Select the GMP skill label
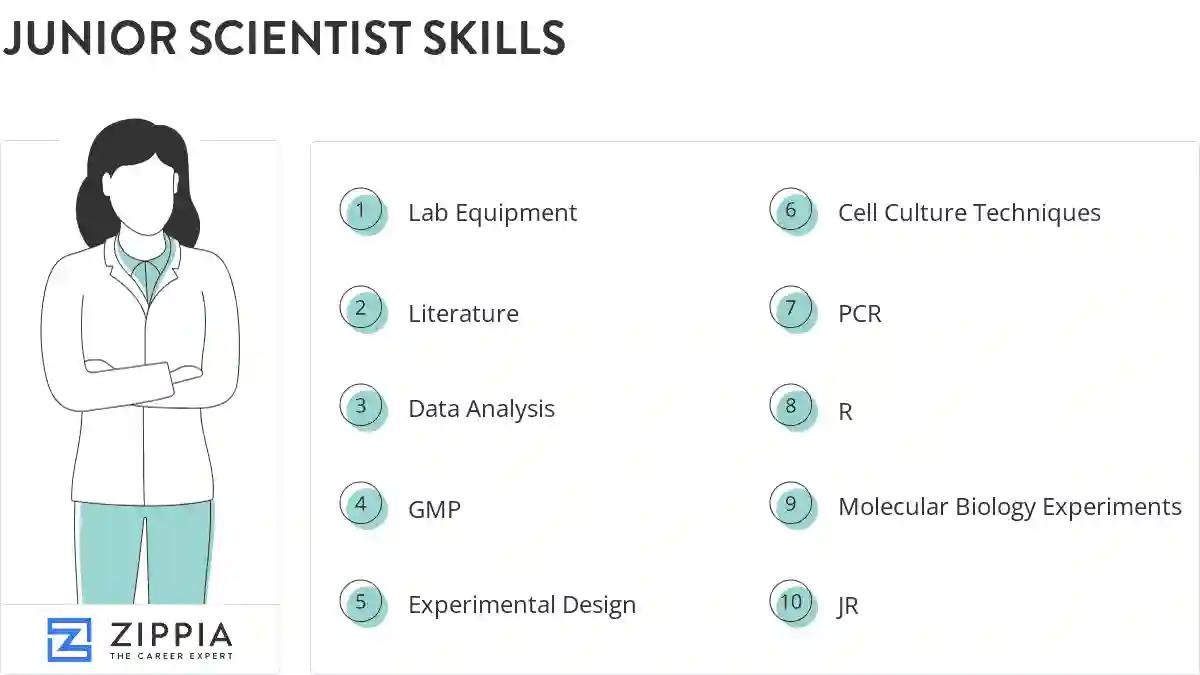 pos(434,510)
